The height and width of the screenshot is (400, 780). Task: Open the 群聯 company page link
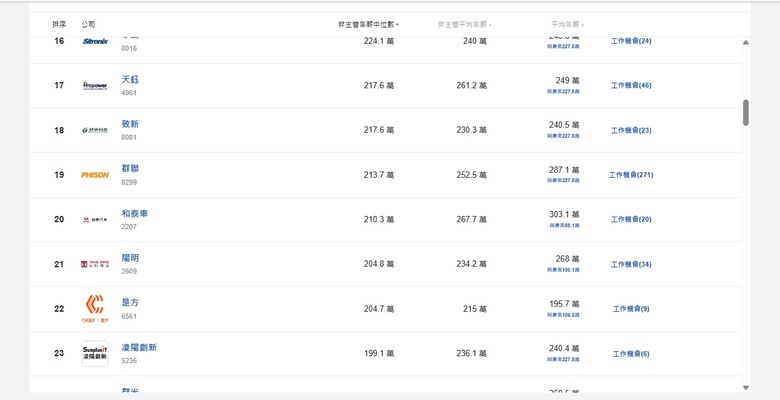[130, 169]
